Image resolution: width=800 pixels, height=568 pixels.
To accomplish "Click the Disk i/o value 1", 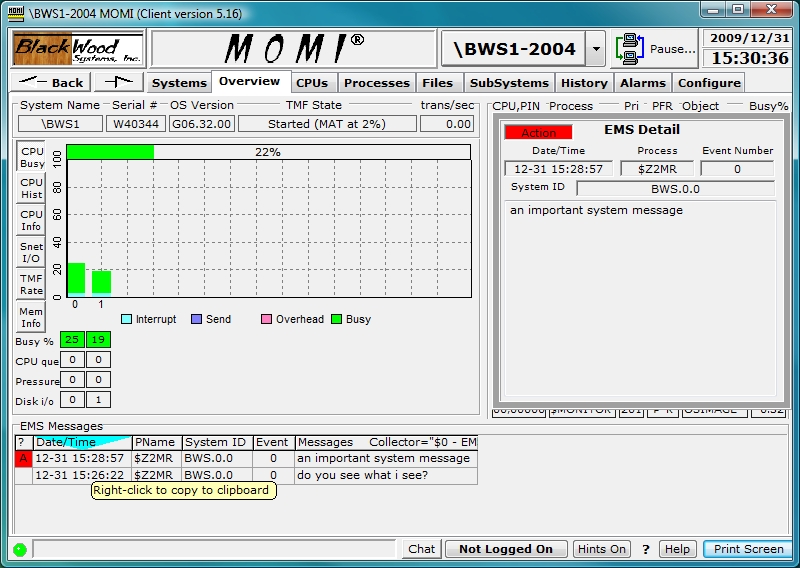I will (98, 400).
